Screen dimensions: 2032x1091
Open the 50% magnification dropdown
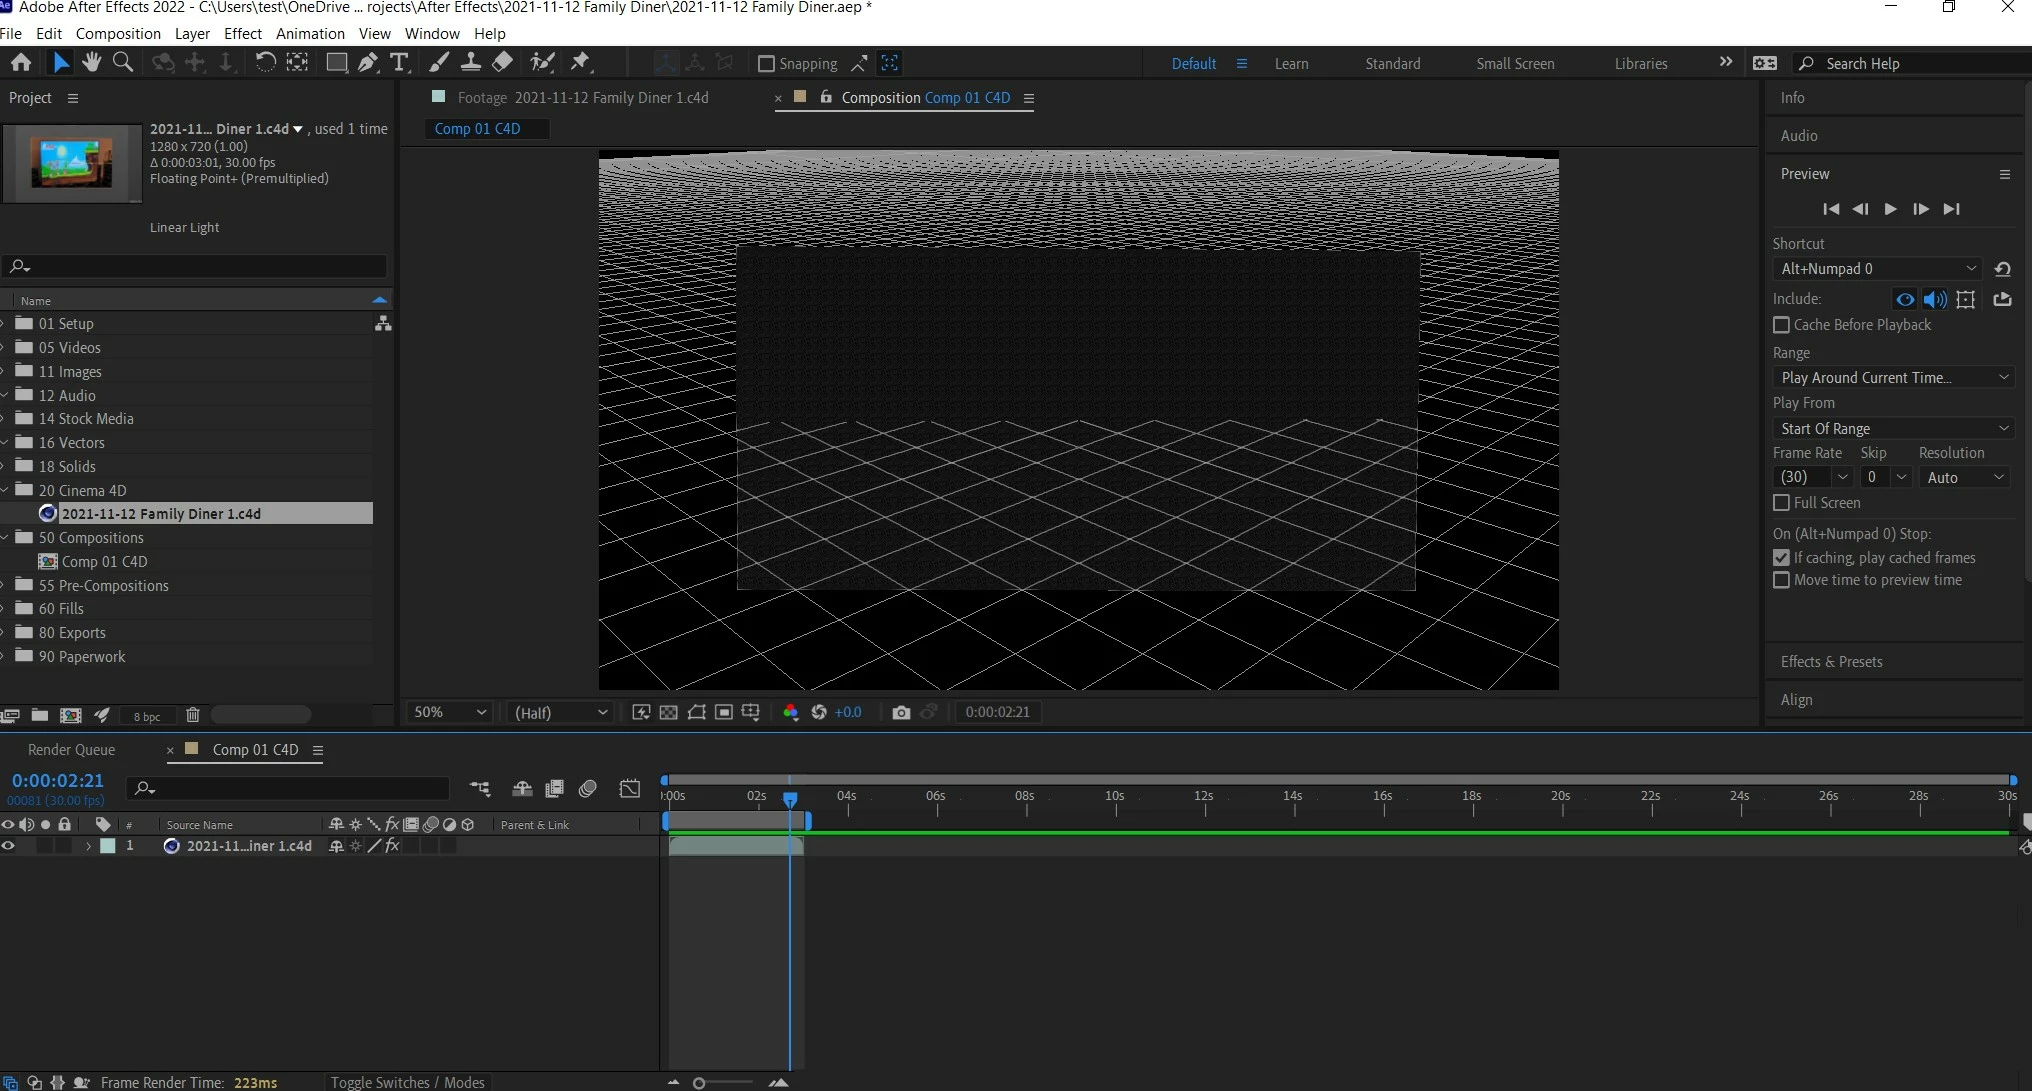coord(450,712)
